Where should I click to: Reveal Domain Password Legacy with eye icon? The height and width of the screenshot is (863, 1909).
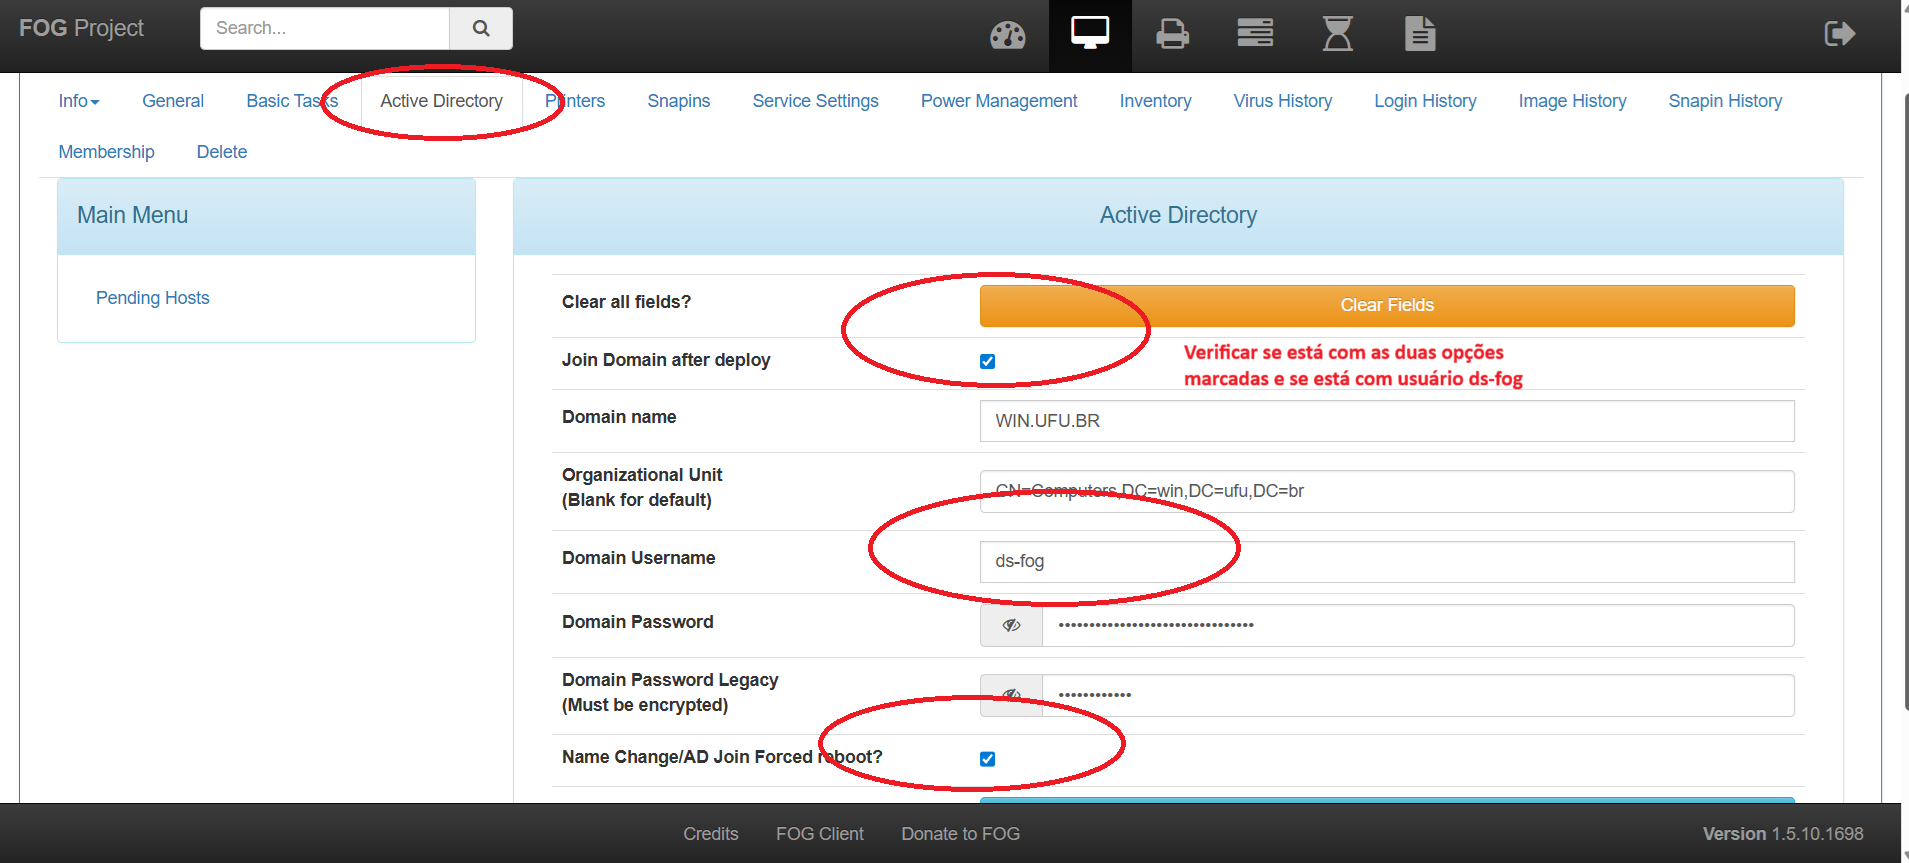1011,695
